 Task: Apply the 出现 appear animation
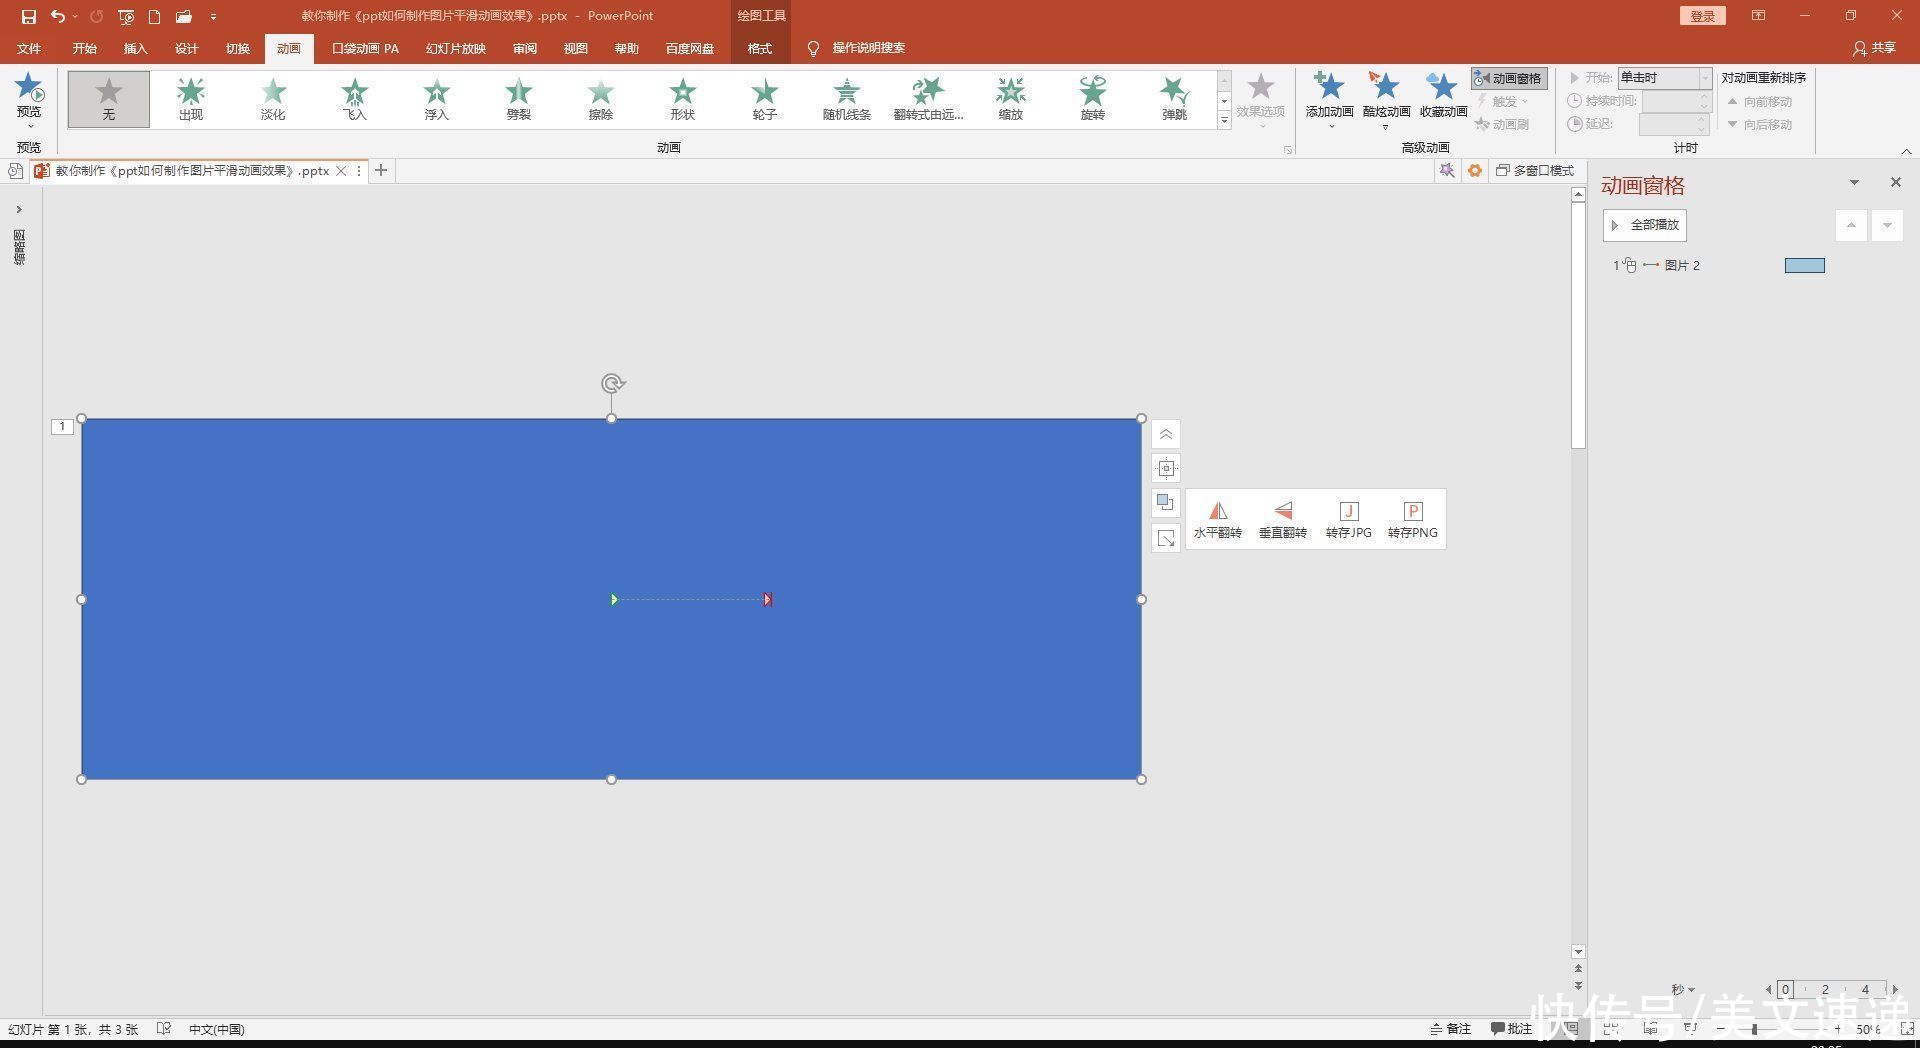(191, 99)
